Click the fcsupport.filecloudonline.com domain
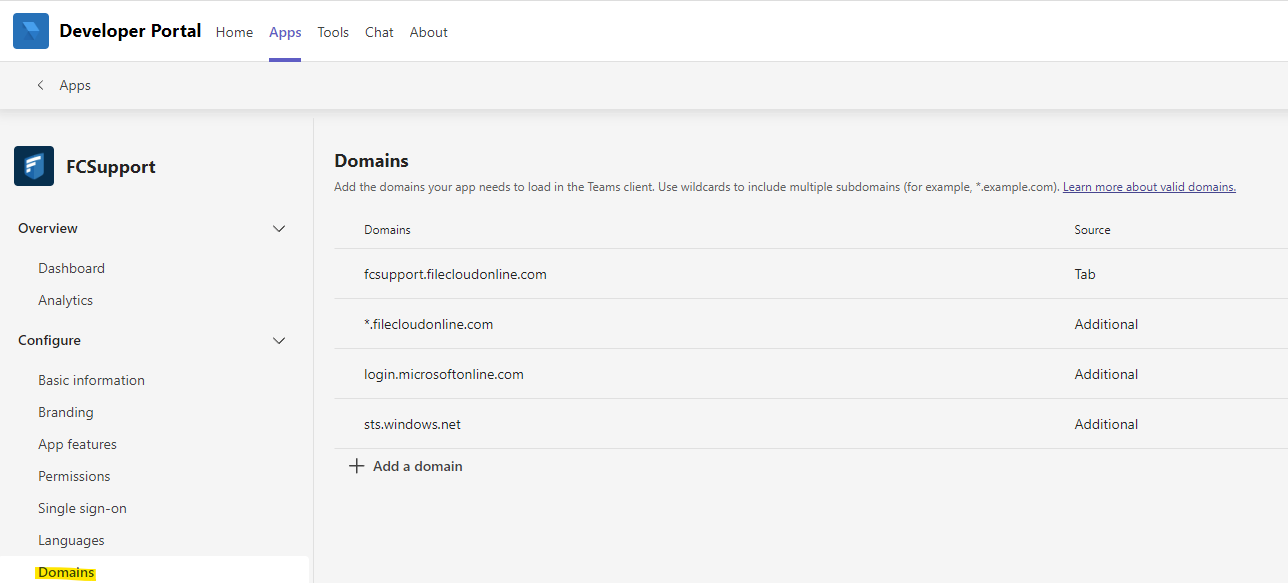This screenshot has height=583, width=1288. point(455,274)
